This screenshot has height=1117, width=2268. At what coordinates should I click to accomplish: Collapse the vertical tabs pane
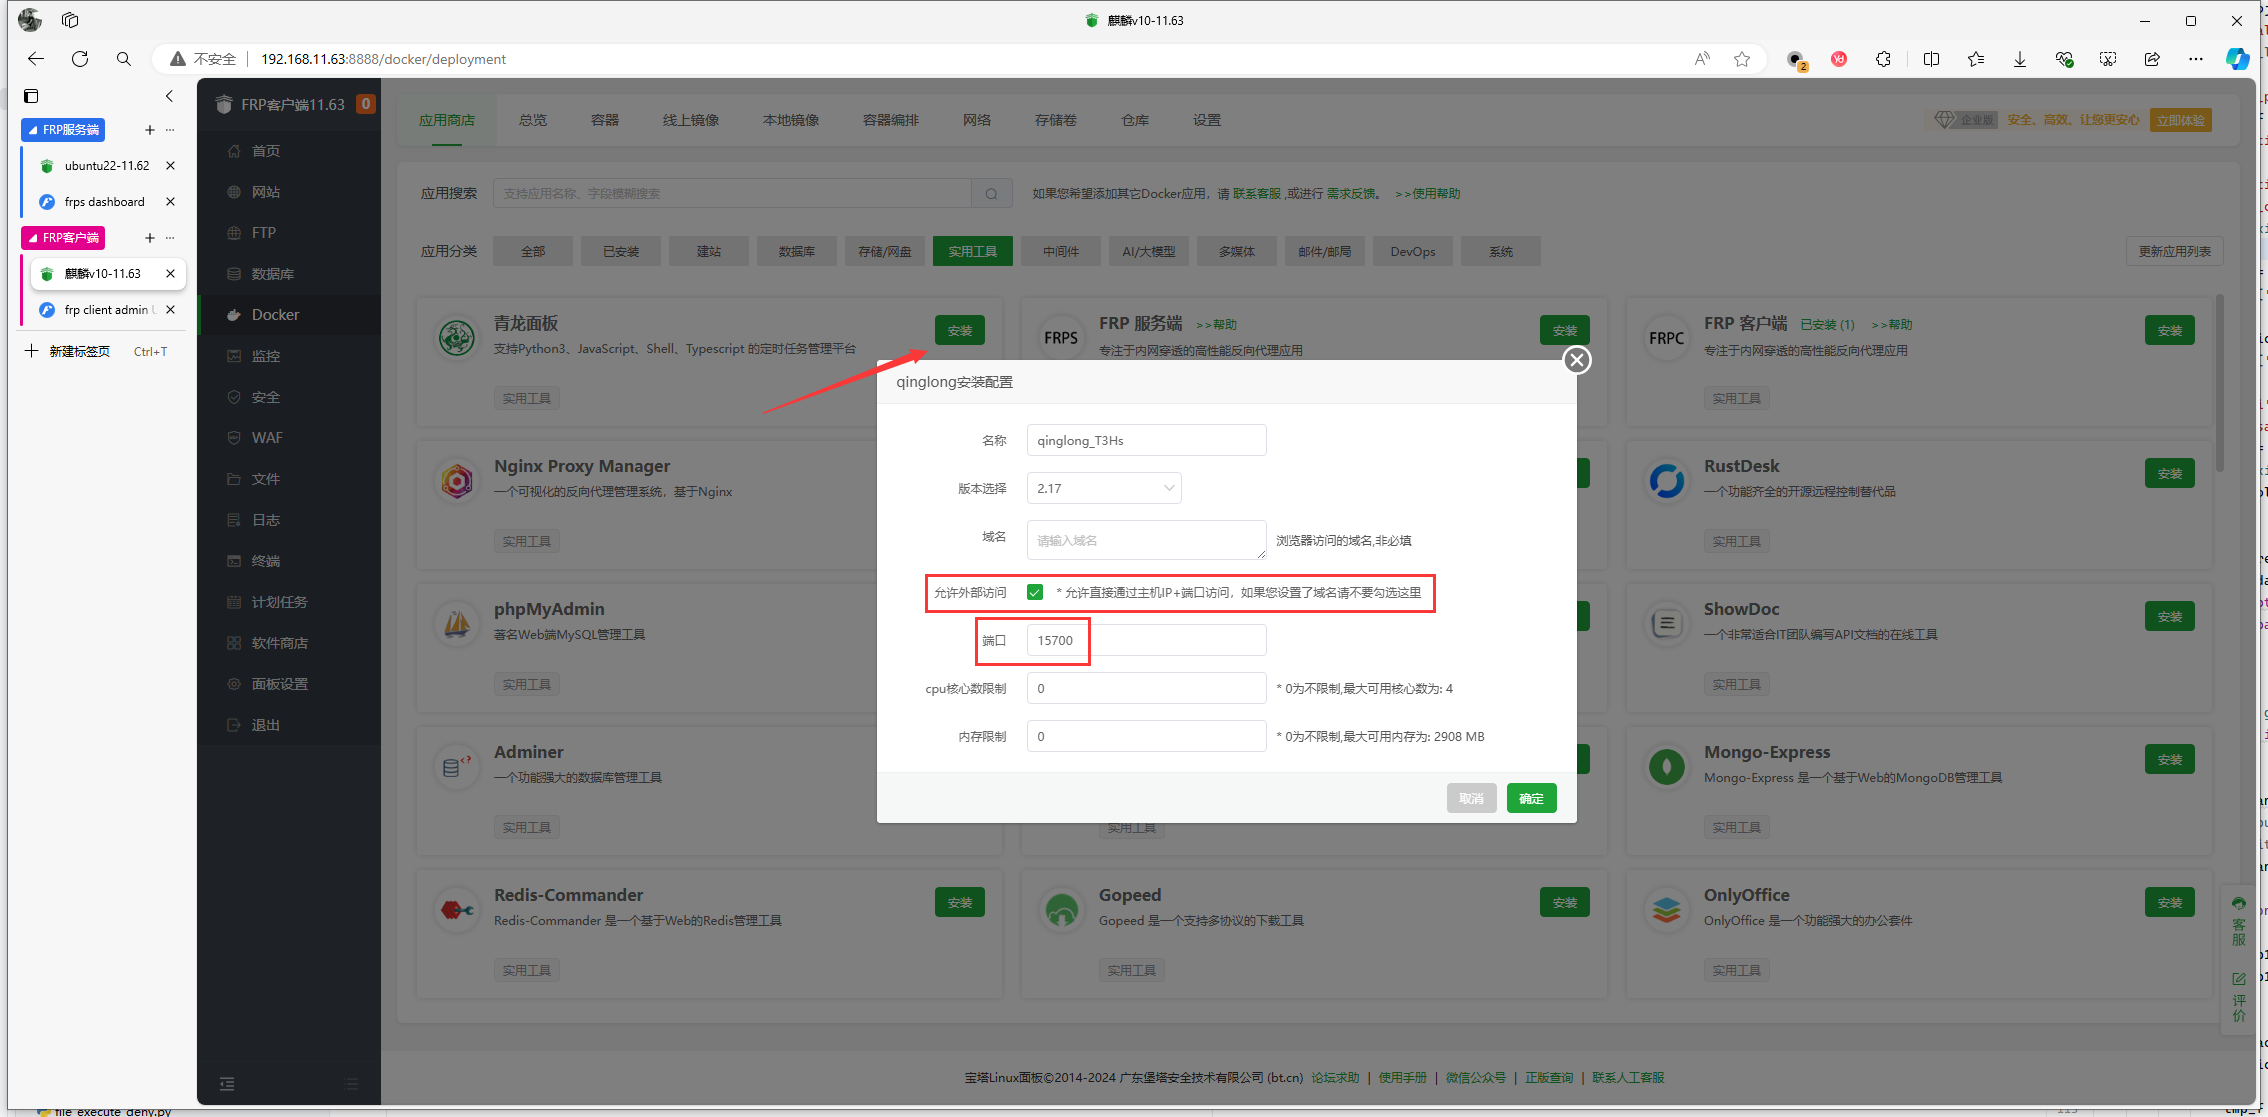pos(169,96)
